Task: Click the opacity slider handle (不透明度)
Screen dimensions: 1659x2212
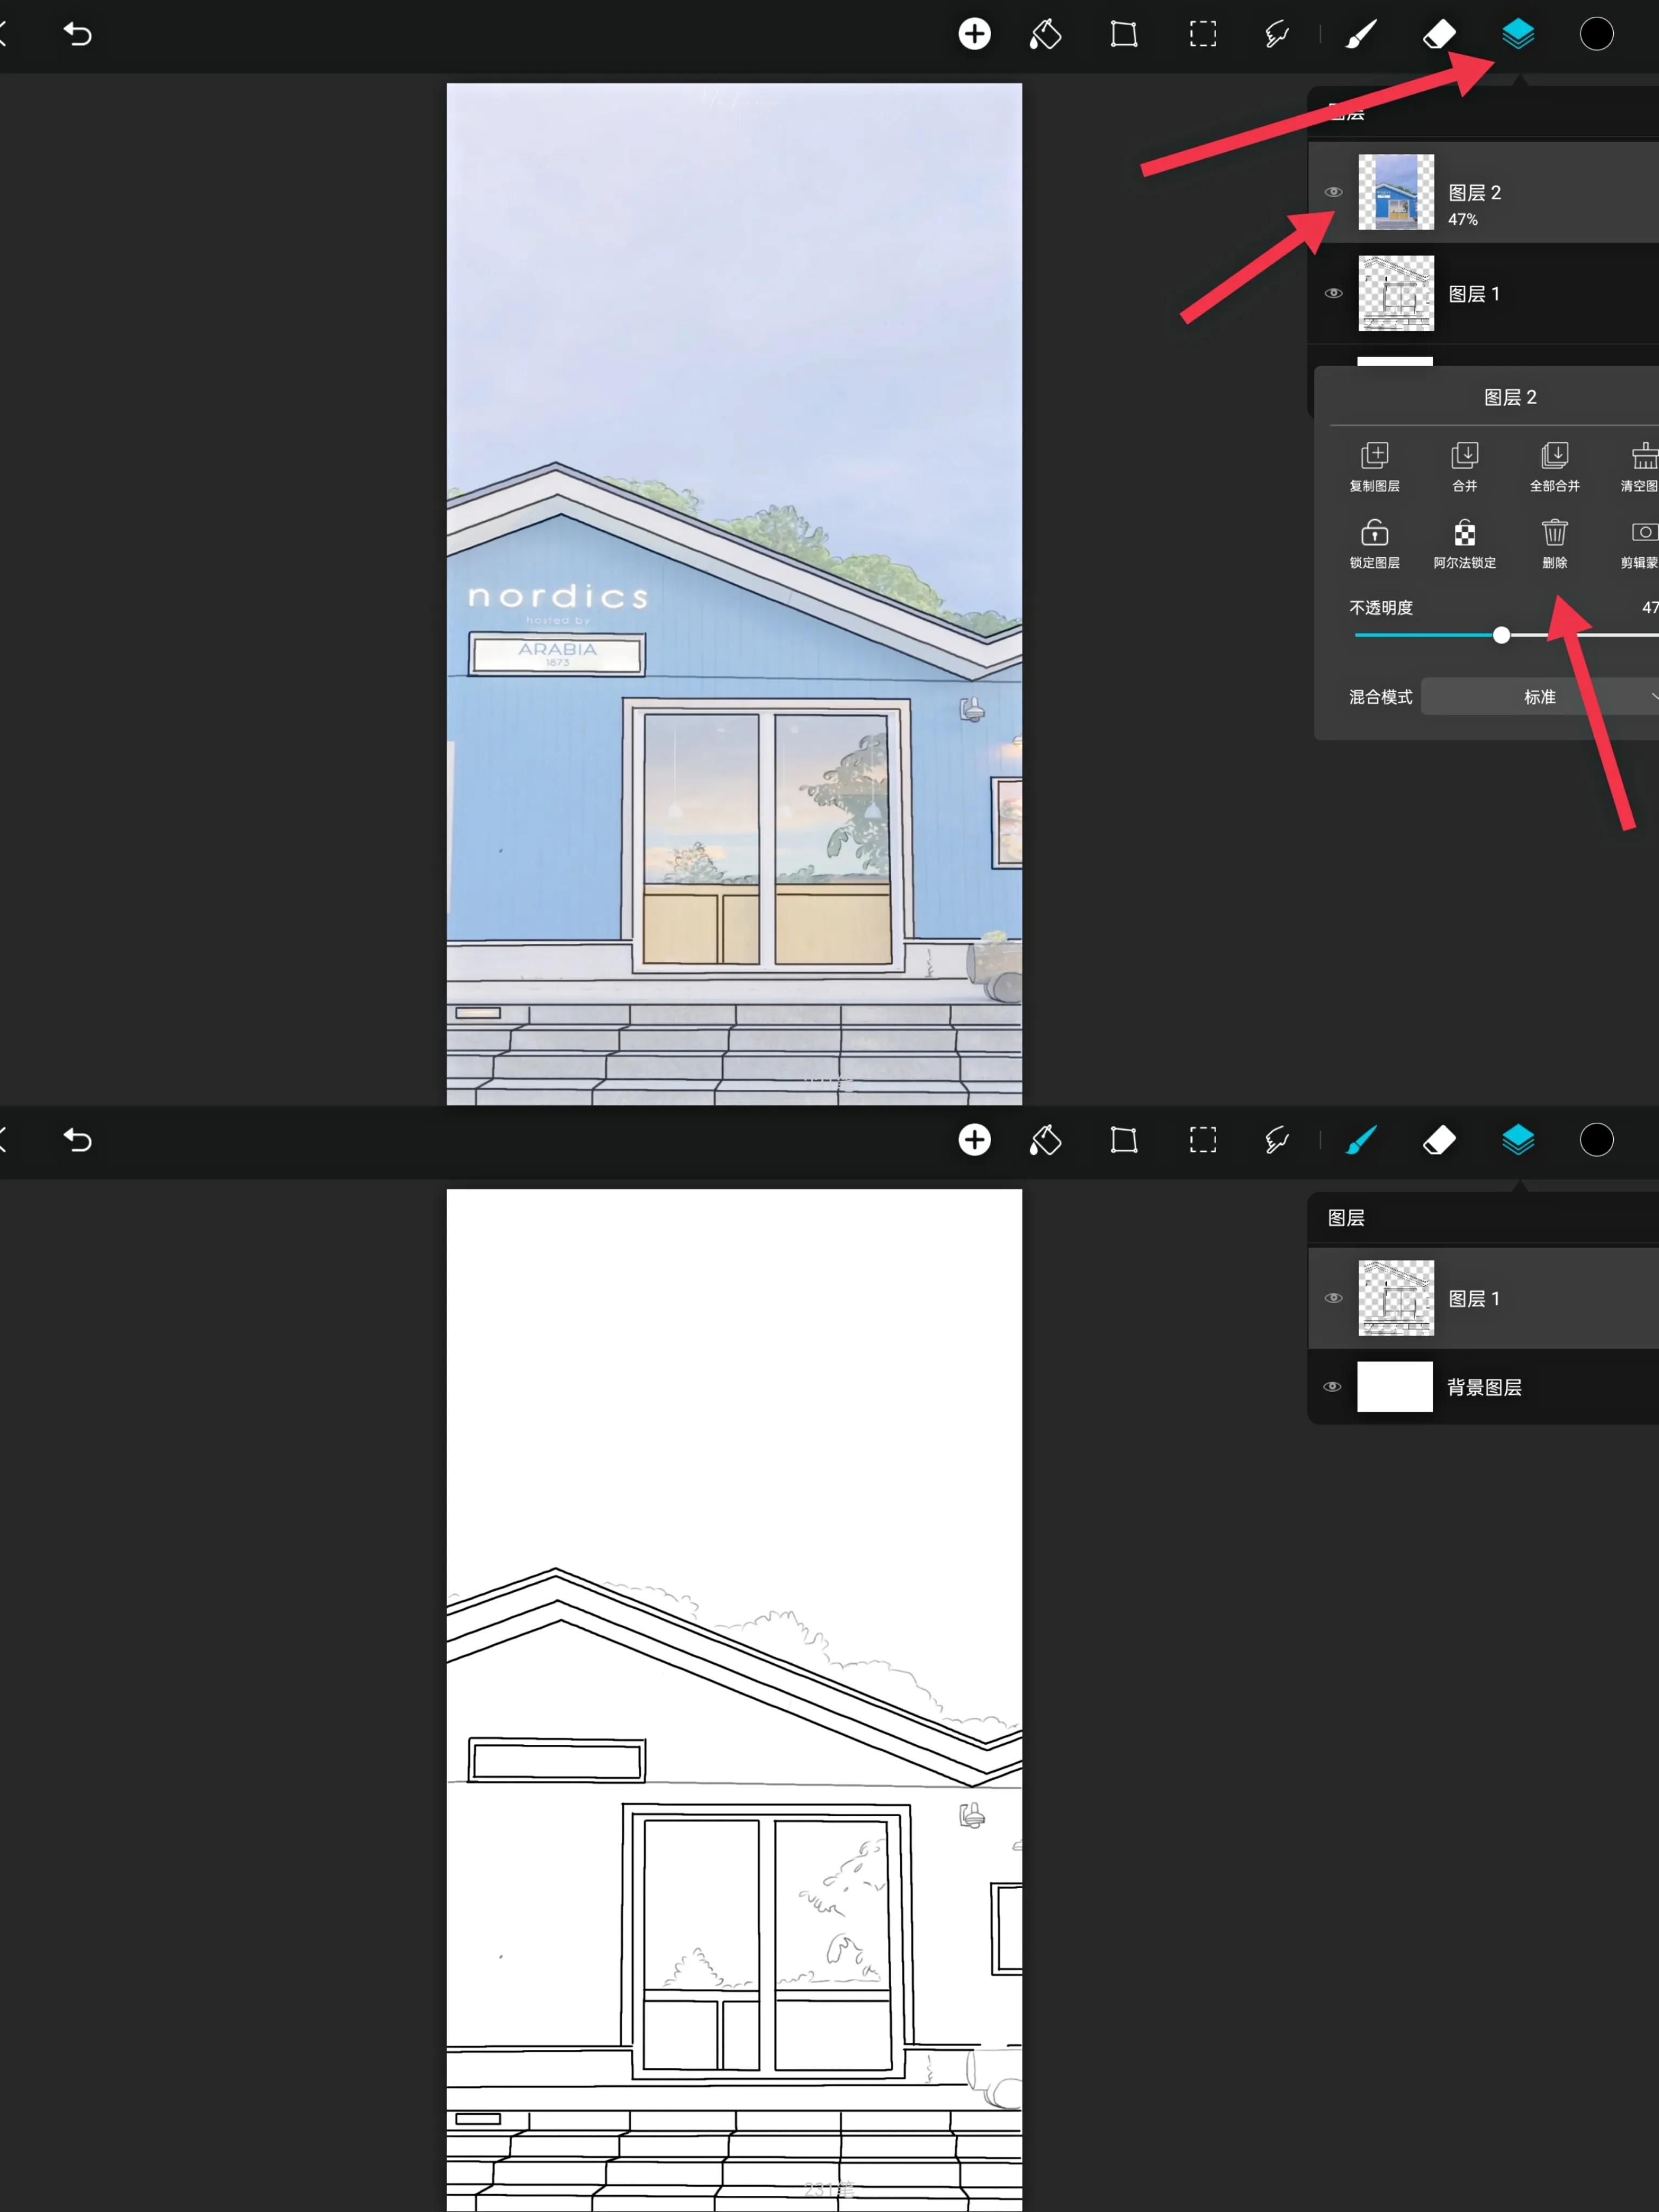Action: [x=1501, y=635]
